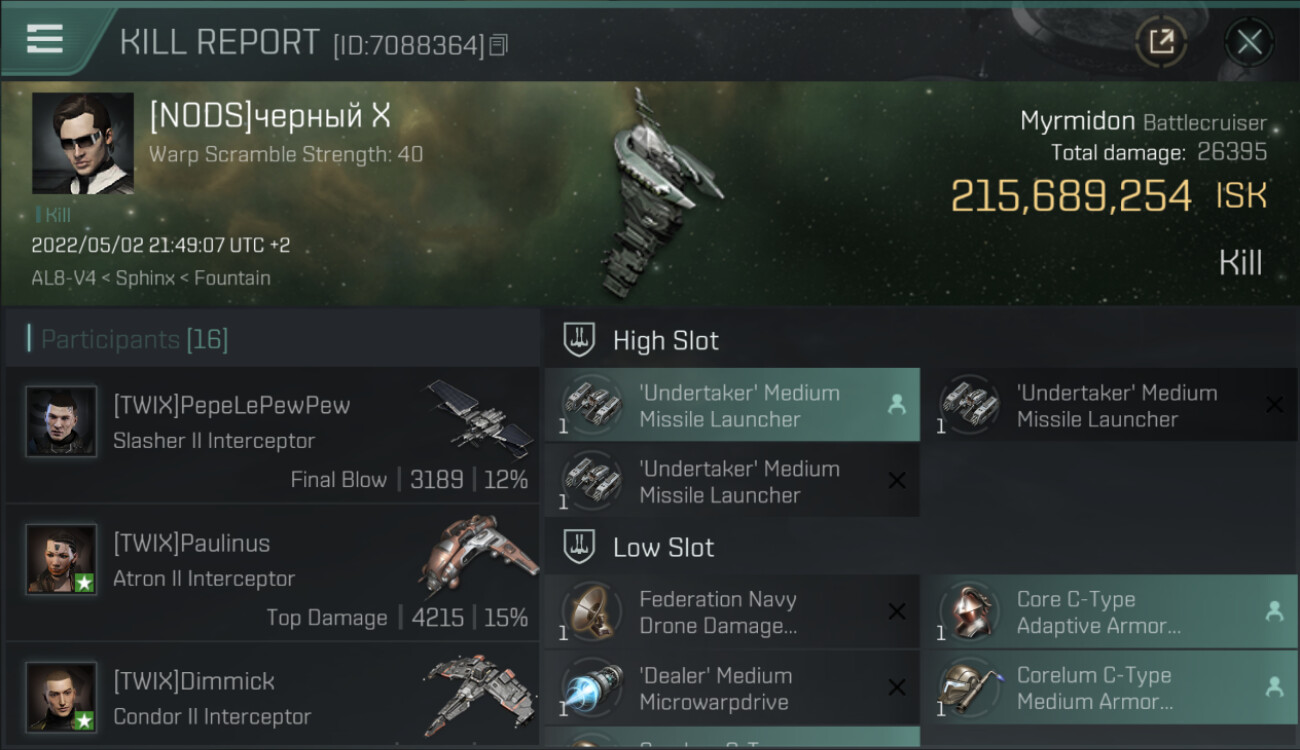Click the Condor II Interceptor ship icon

pos(478,692)
